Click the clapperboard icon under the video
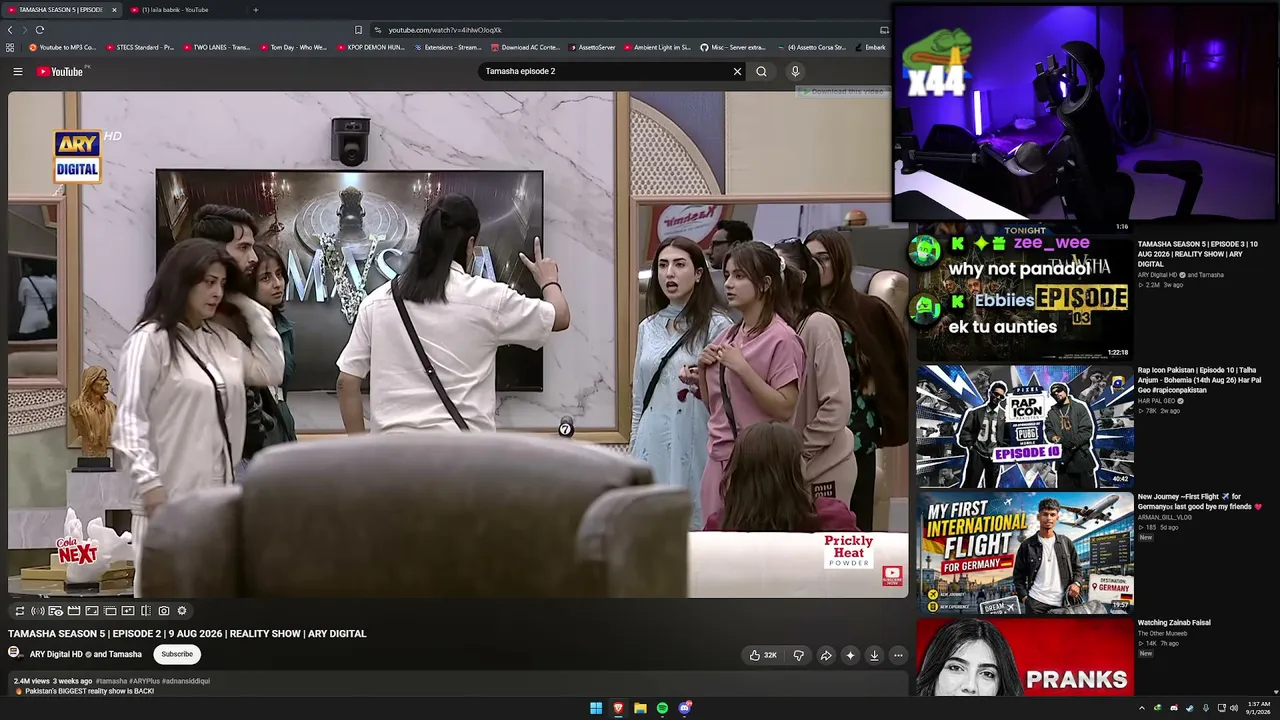Image resolution: width=1280 pixels, height=720 pixels. [74, 611]
